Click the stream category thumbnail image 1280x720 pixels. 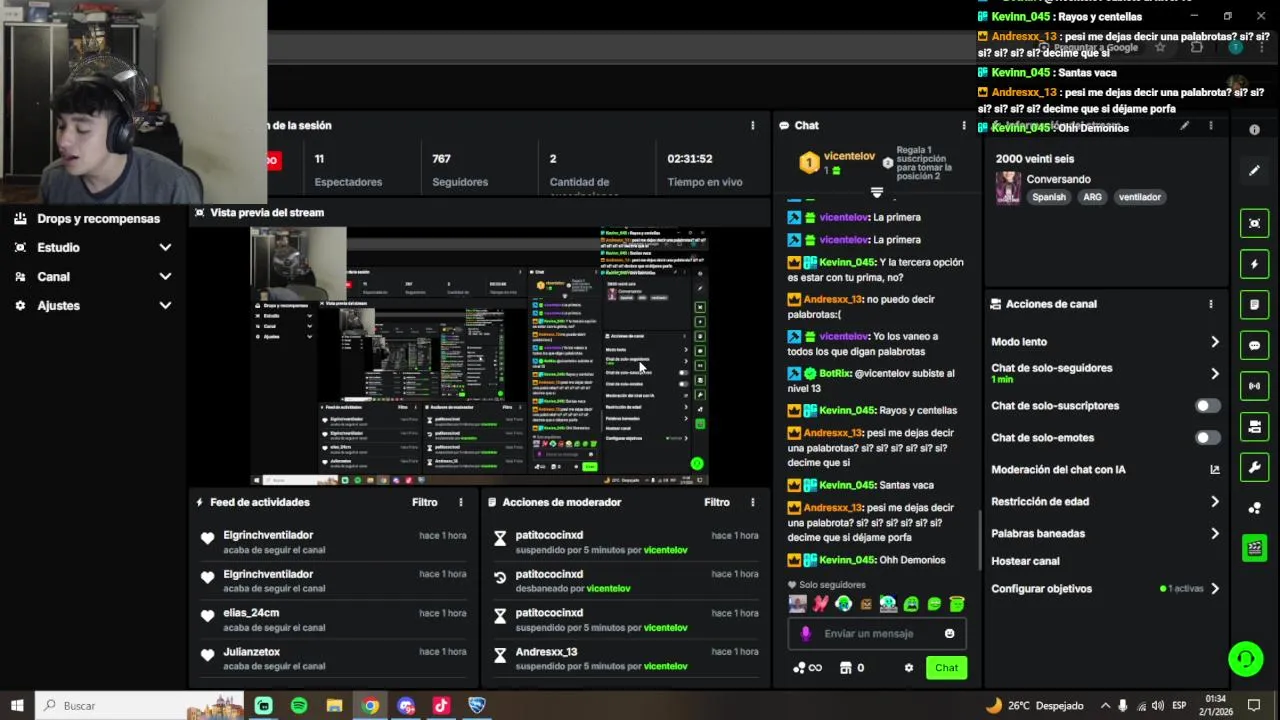point(1008,188)
